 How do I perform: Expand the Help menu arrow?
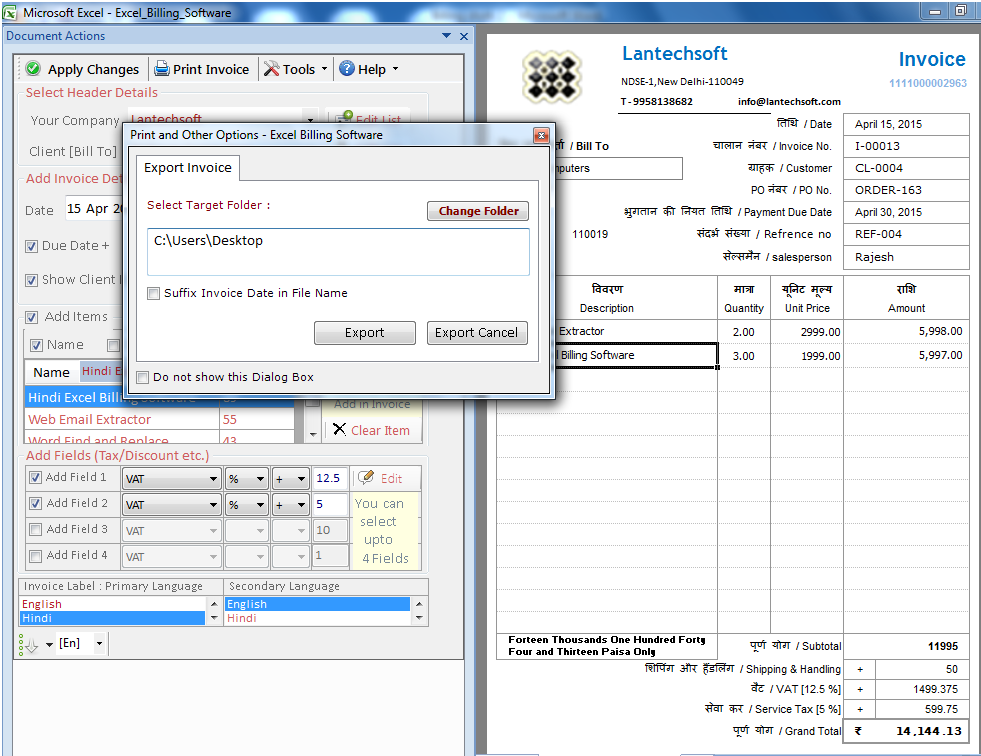[x=395, y=68]
